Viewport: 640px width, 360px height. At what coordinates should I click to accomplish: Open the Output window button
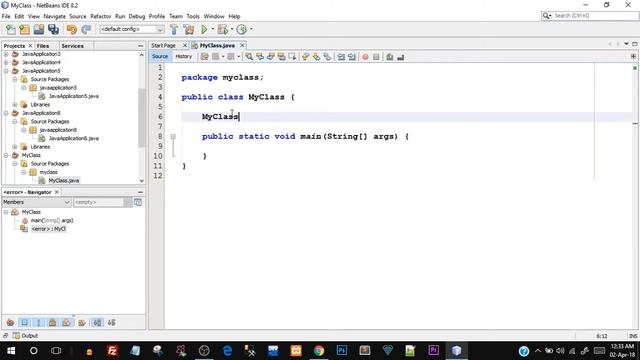click(x=25, y=336)
